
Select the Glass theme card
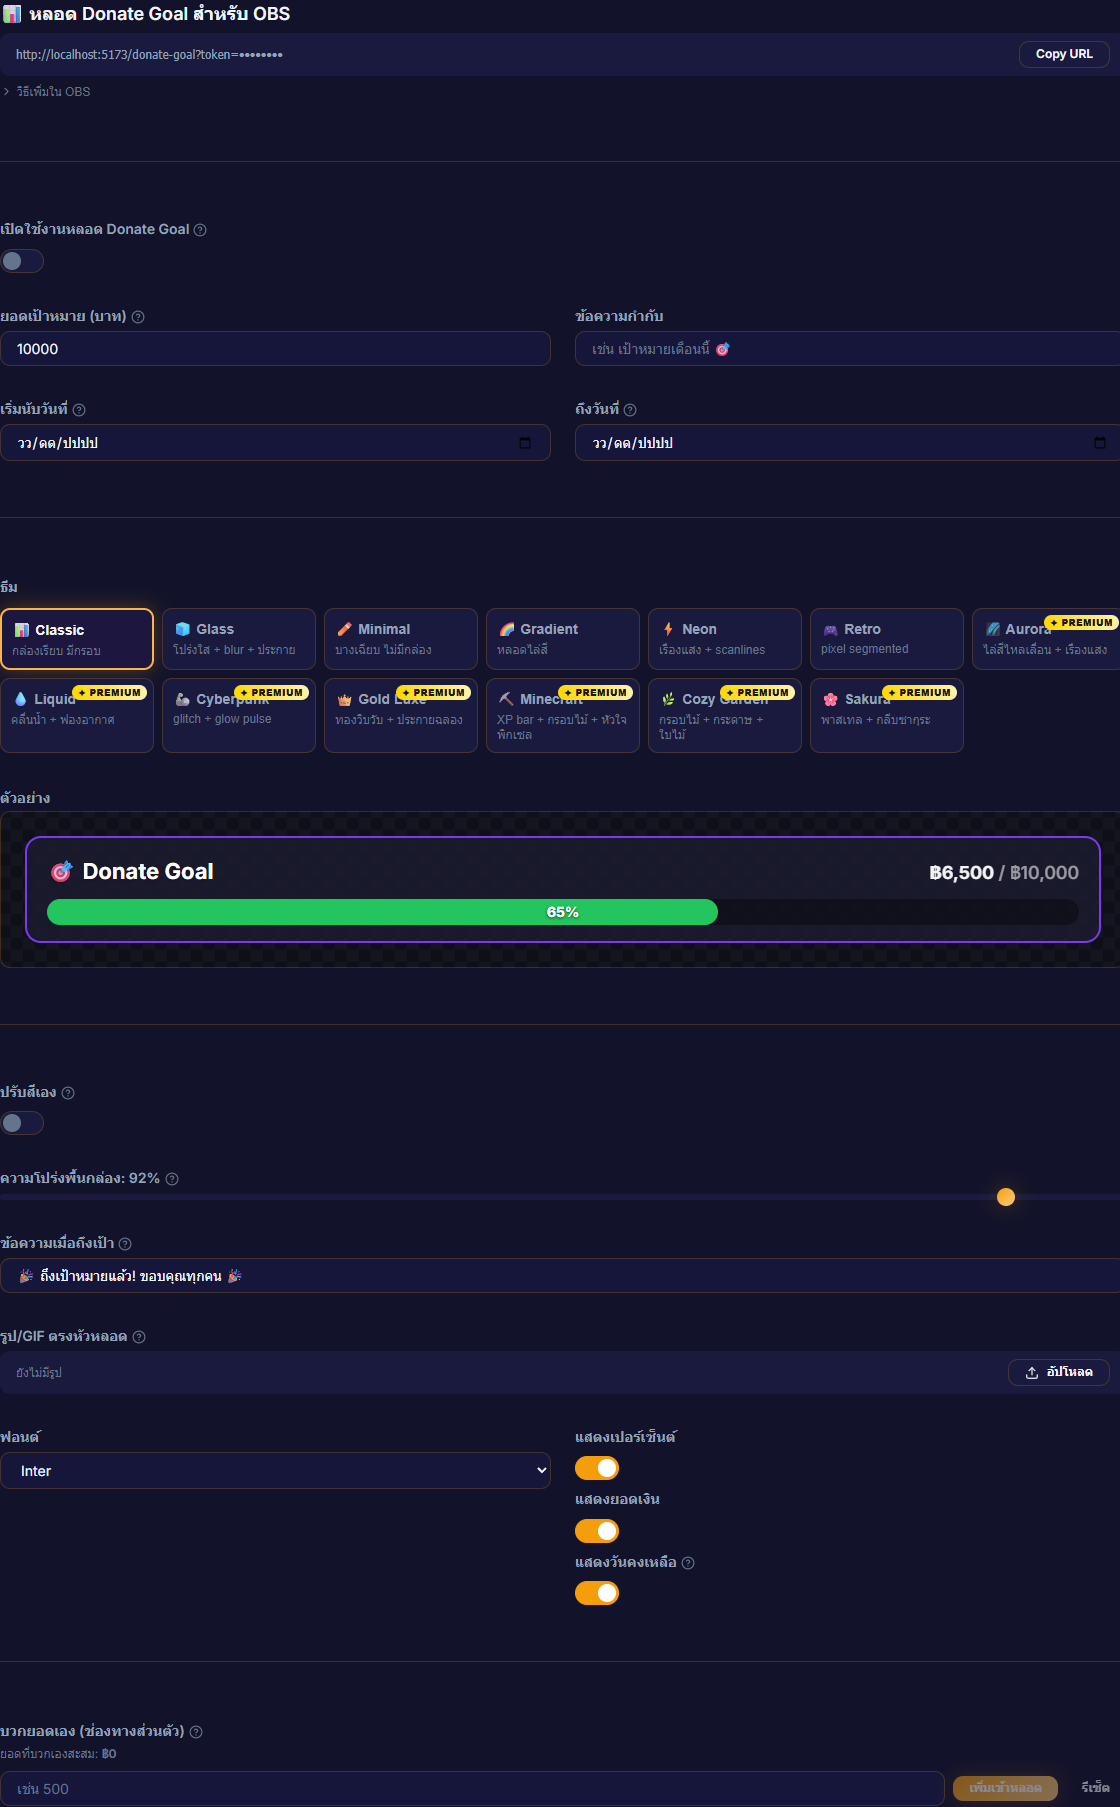pyautogui.click(x=239, y=639)
